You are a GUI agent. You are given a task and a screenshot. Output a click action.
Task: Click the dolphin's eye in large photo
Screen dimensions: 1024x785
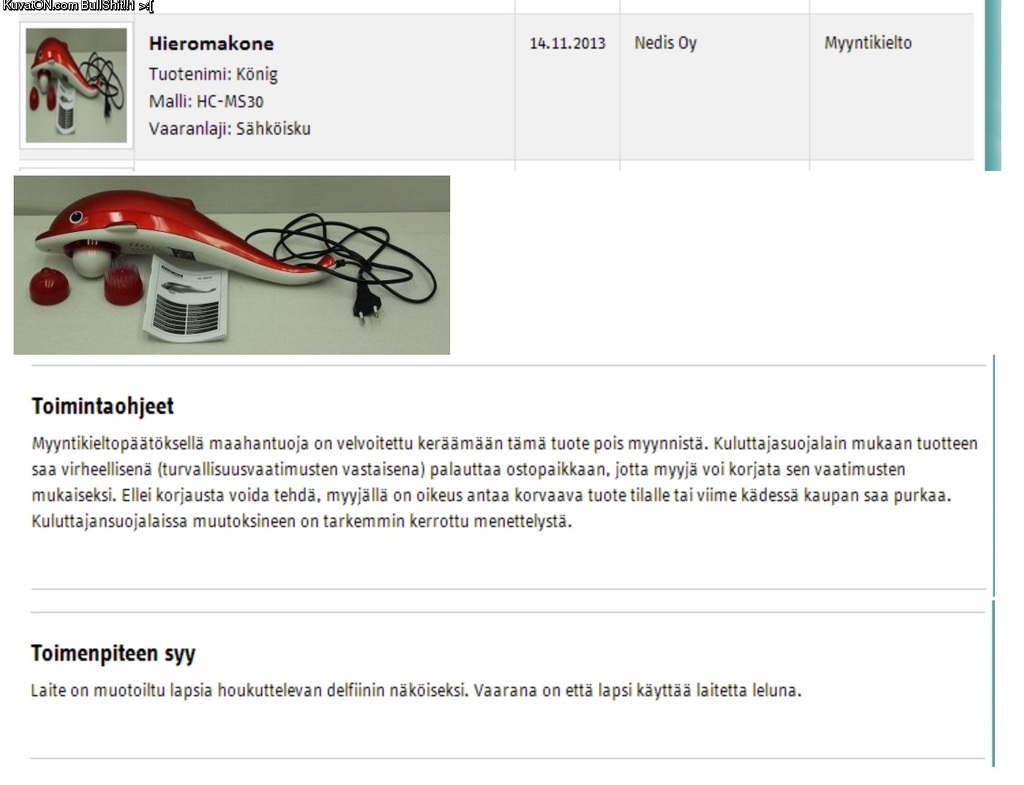point(76,217)
